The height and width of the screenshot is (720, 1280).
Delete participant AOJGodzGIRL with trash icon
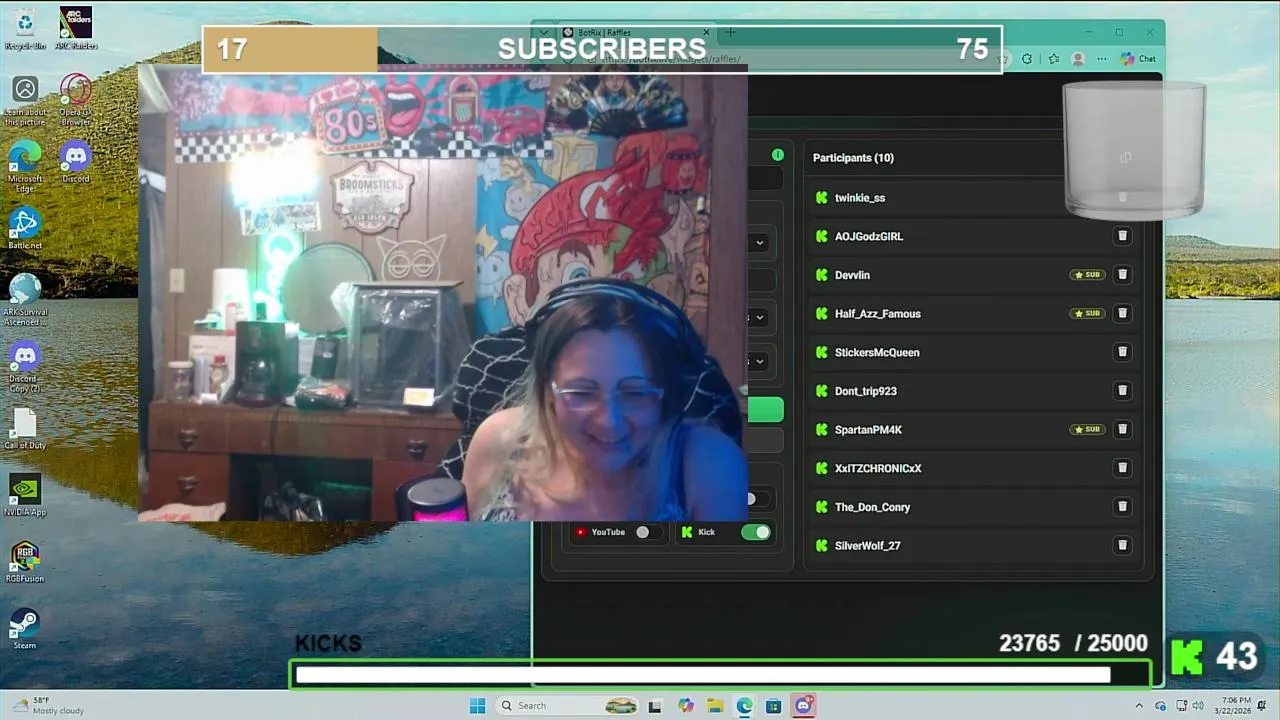(x=1122, y=236)
